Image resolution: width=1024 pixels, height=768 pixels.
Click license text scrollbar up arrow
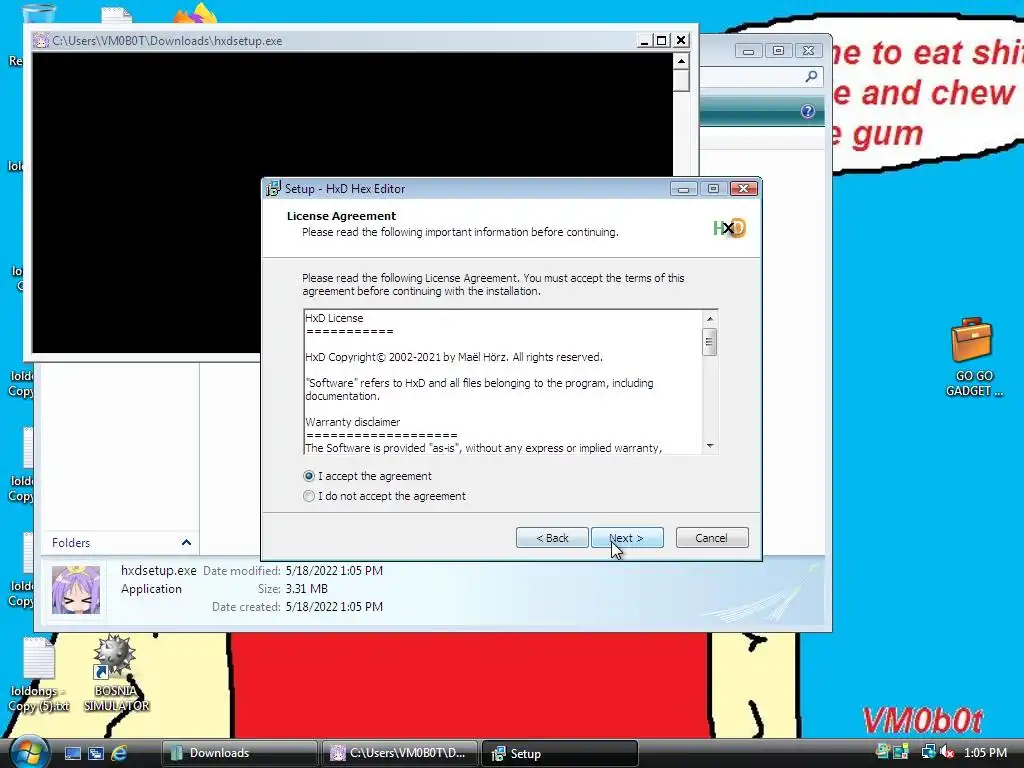pos(710,319)
